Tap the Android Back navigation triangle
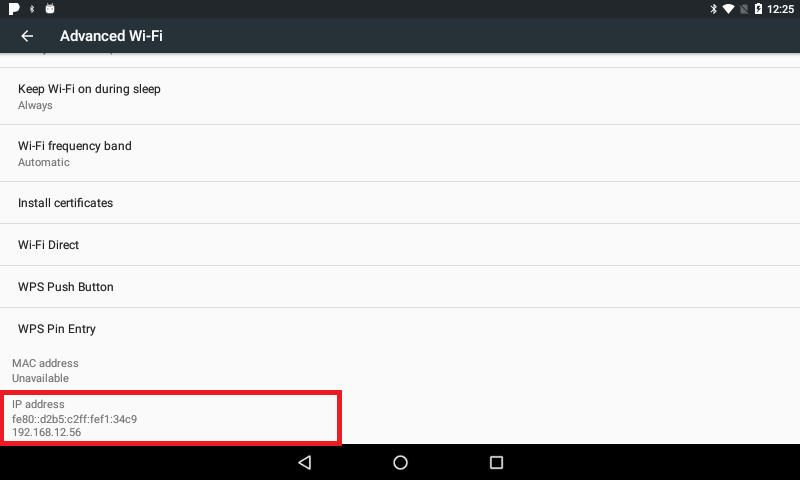The width and height of the screenshot is (800, 480). 305,463
